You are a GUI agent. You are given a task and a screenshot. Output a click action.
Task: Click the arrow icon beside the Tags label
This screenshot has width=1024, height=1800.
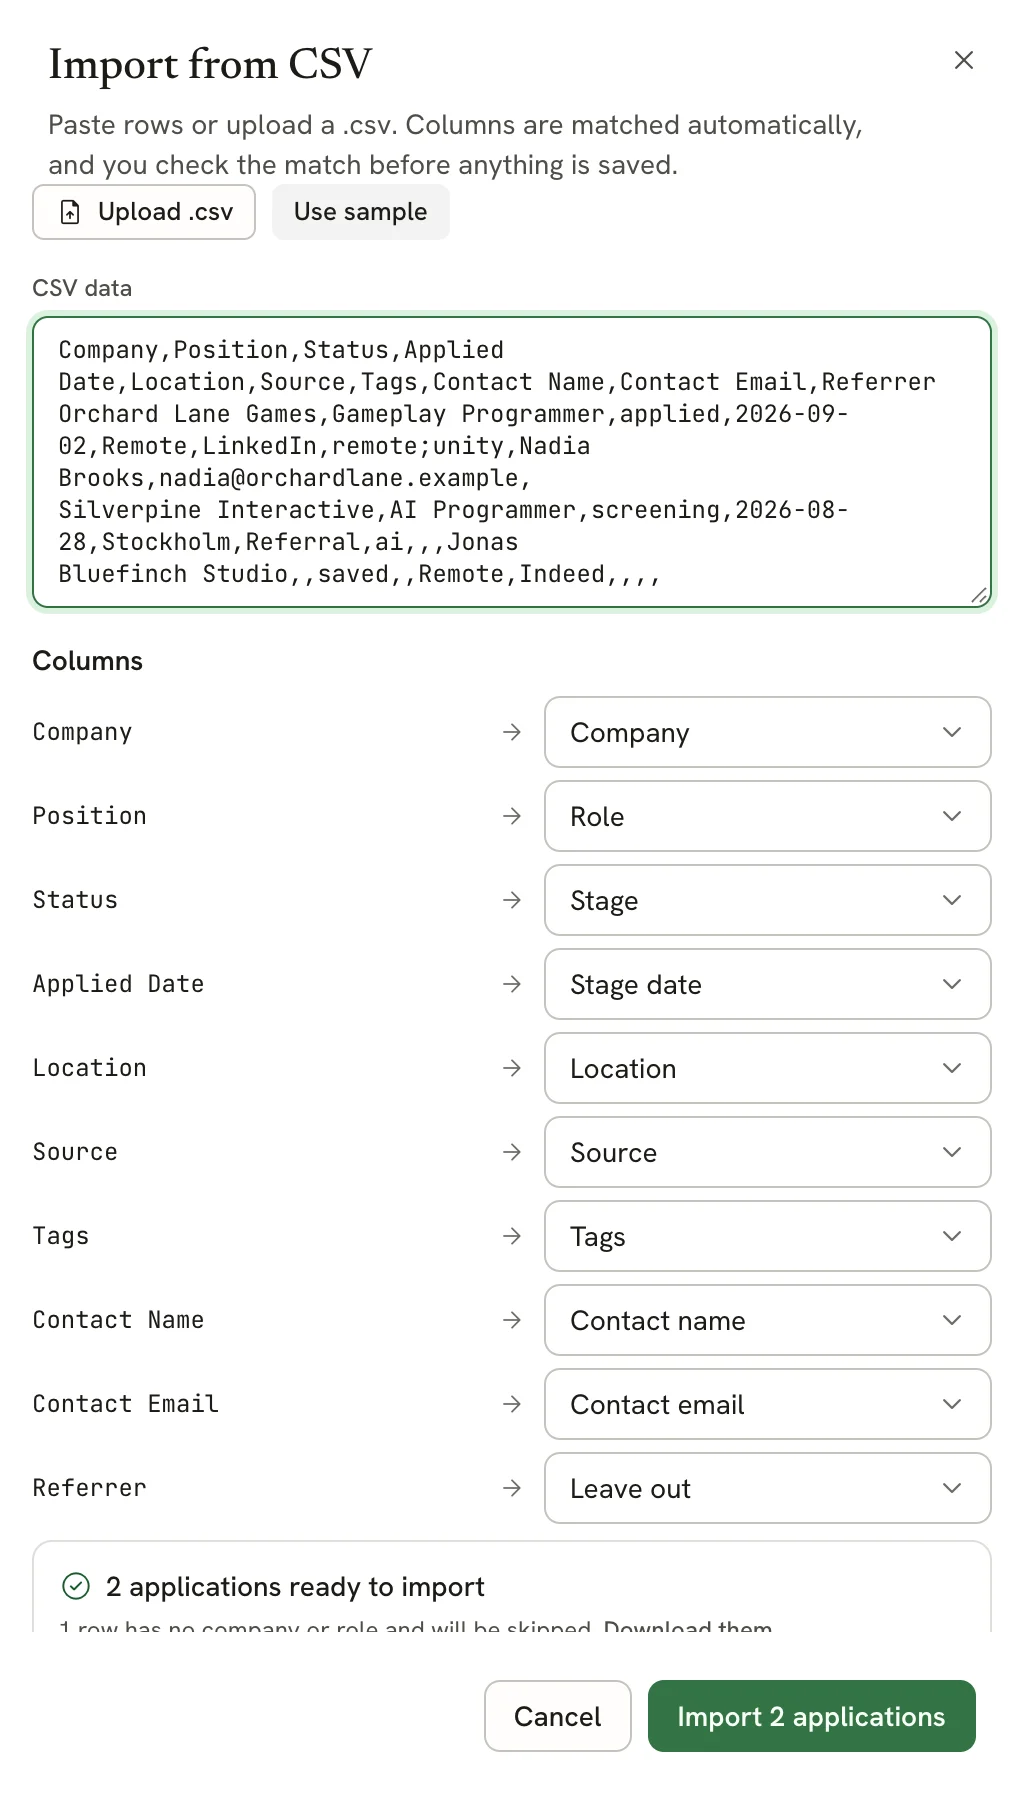coord(512,1236)
